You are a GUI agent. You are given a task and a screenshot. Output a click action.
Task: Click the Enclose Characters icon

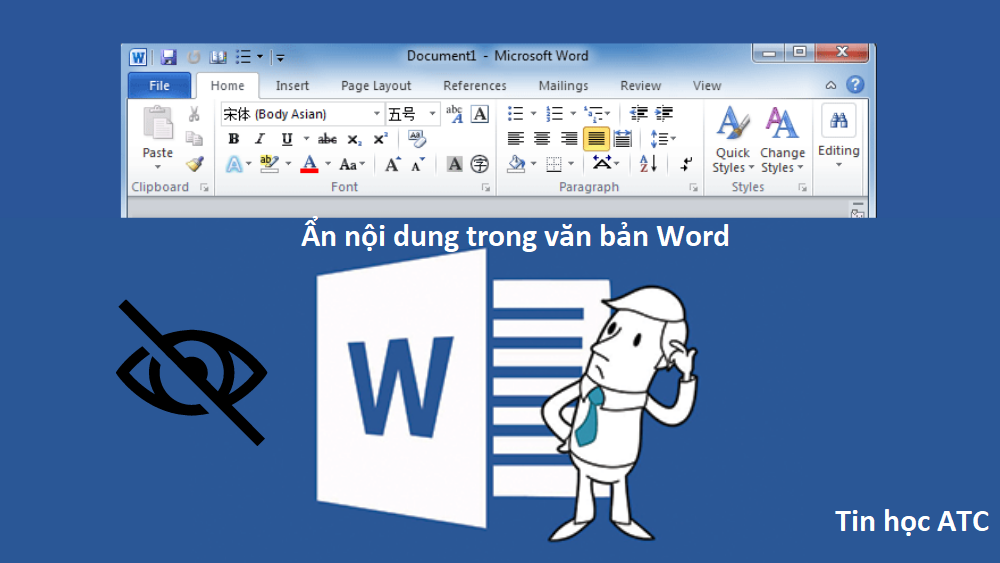pyautogui.click(x=480, y=165)
